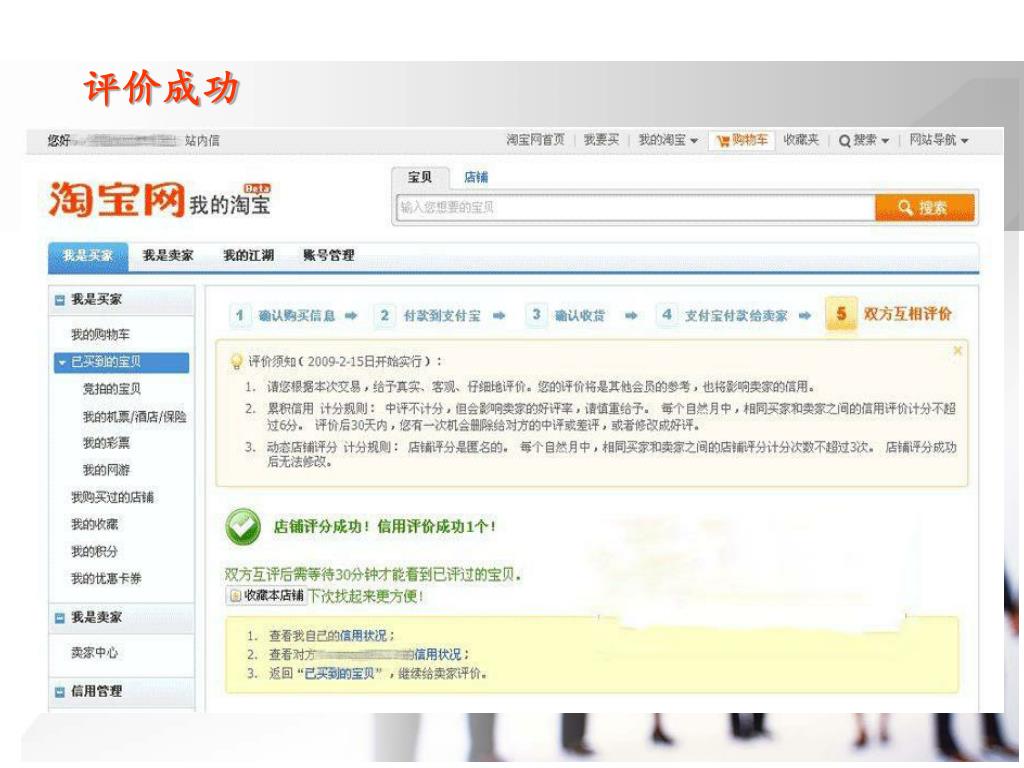Expand the 信用管理 sidebar section icon
Viewport: 1024px width, 768px height.
[x=60, y=691]
